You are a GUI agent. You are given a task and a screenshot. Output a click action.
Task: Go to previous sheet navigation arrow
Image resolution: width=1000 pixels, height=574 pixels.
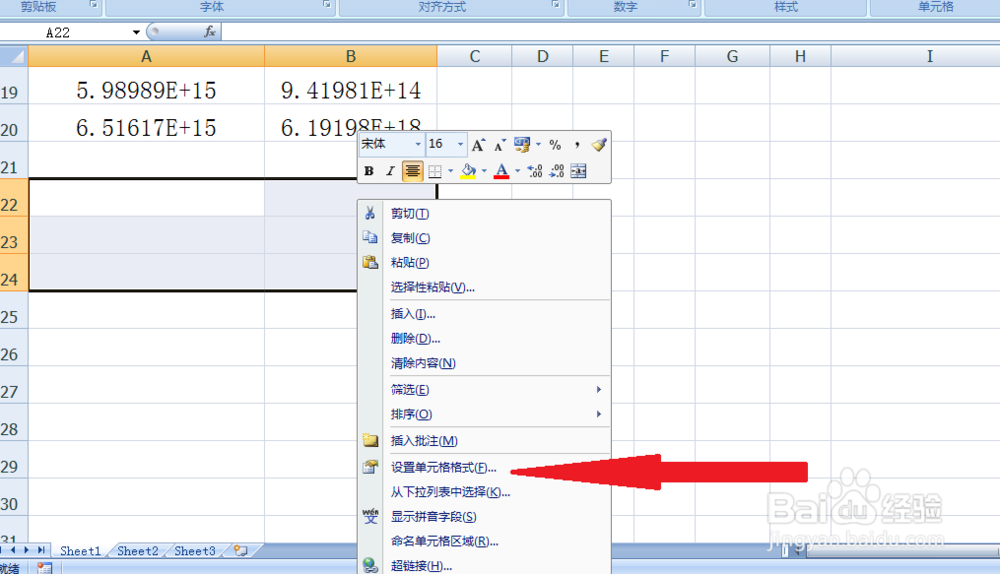pyautogui.click(x=13, y=550)
